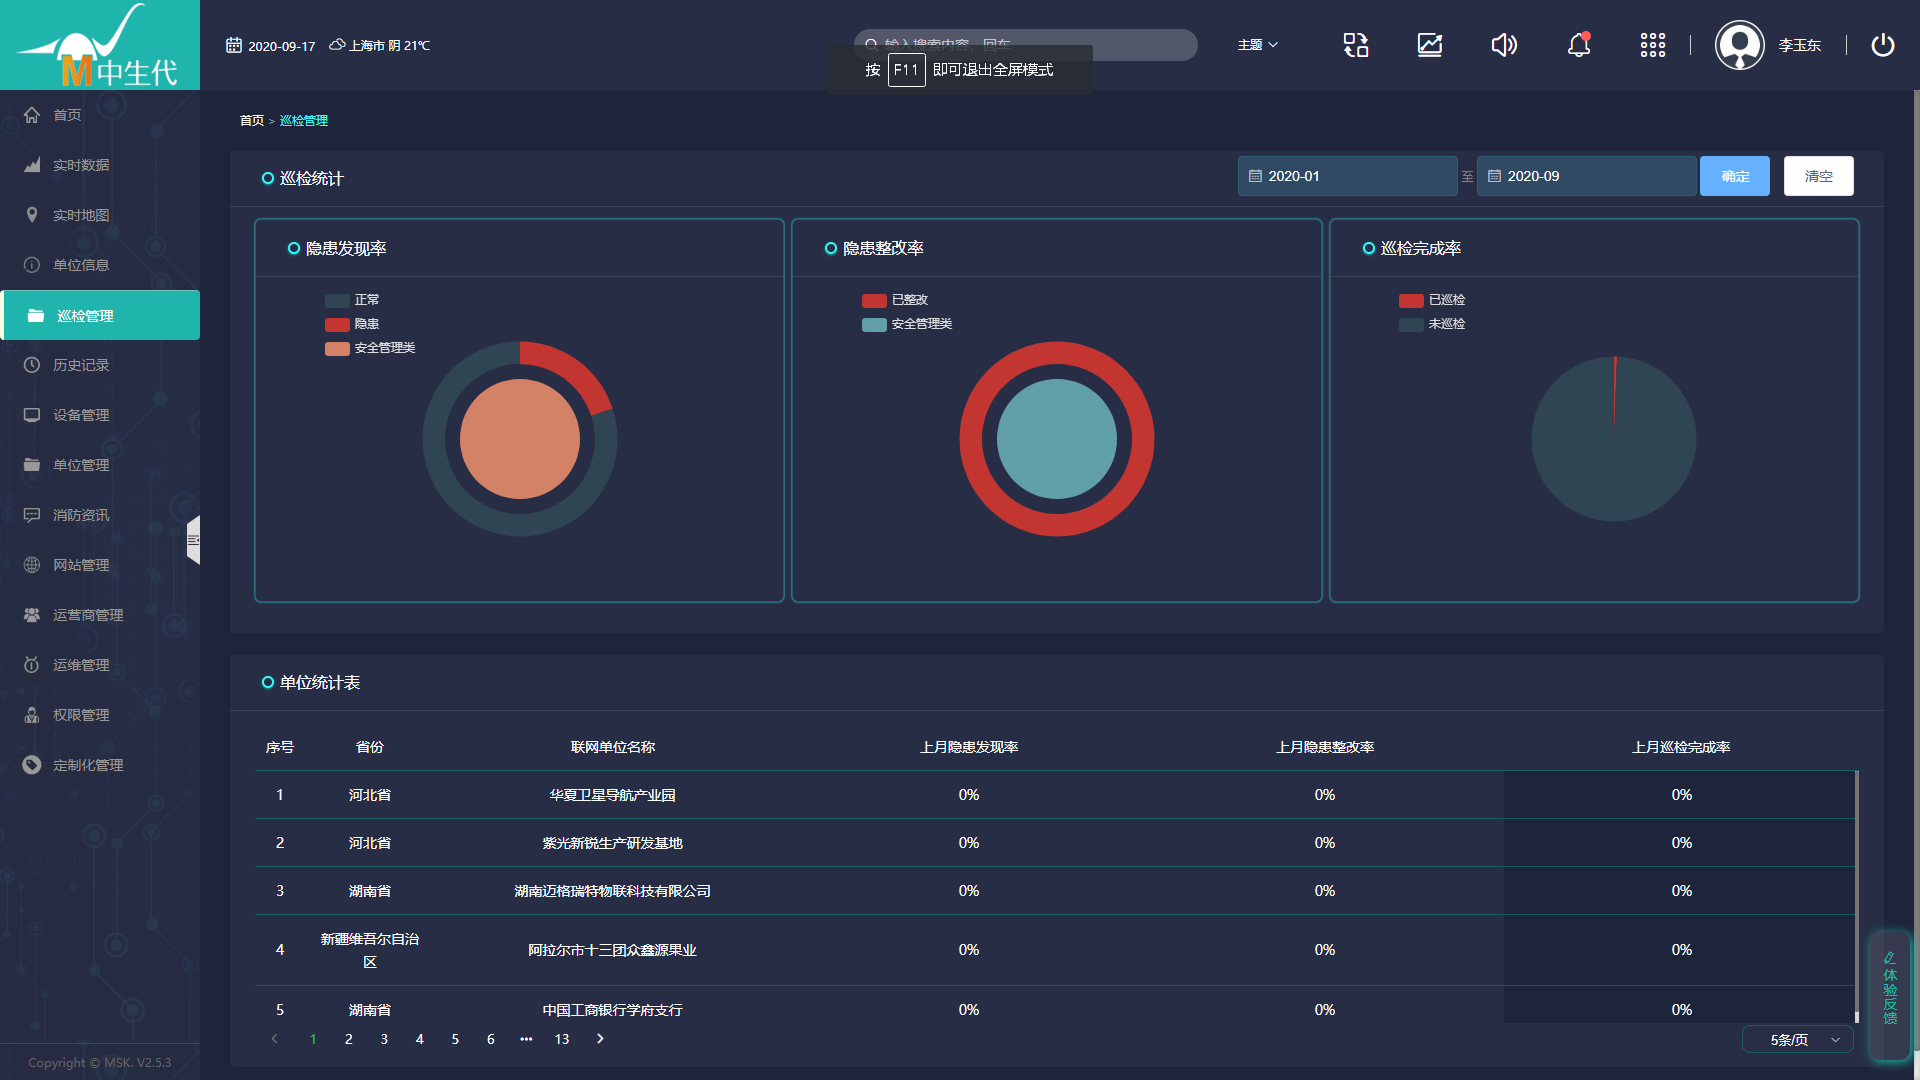Click the screen switch icon in header
This screenshot has width=1920, height=1080.
(x=1356, y=45)
